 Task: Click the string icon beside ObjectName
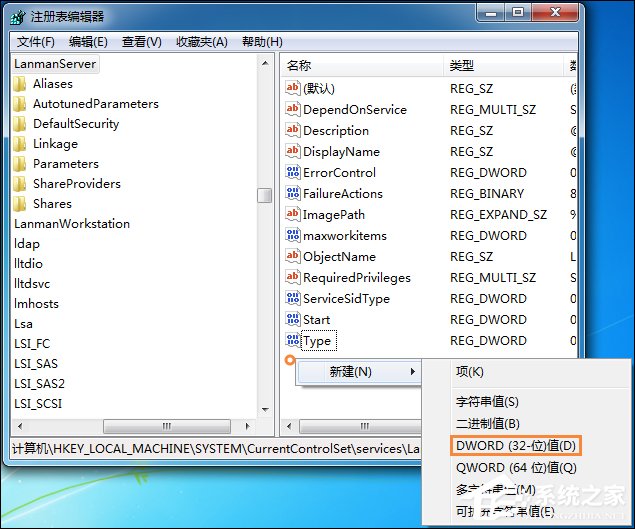(x=292, y=256)
